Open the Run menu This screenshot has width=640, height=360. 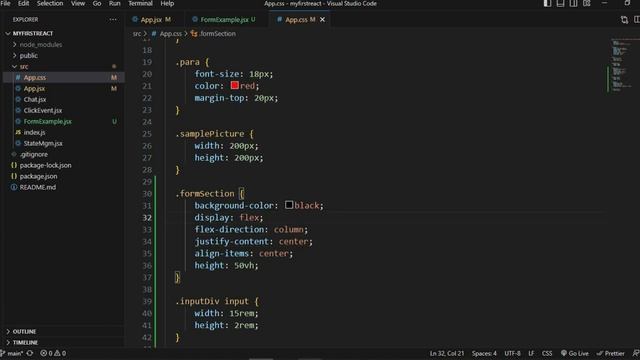pos(114,3)
